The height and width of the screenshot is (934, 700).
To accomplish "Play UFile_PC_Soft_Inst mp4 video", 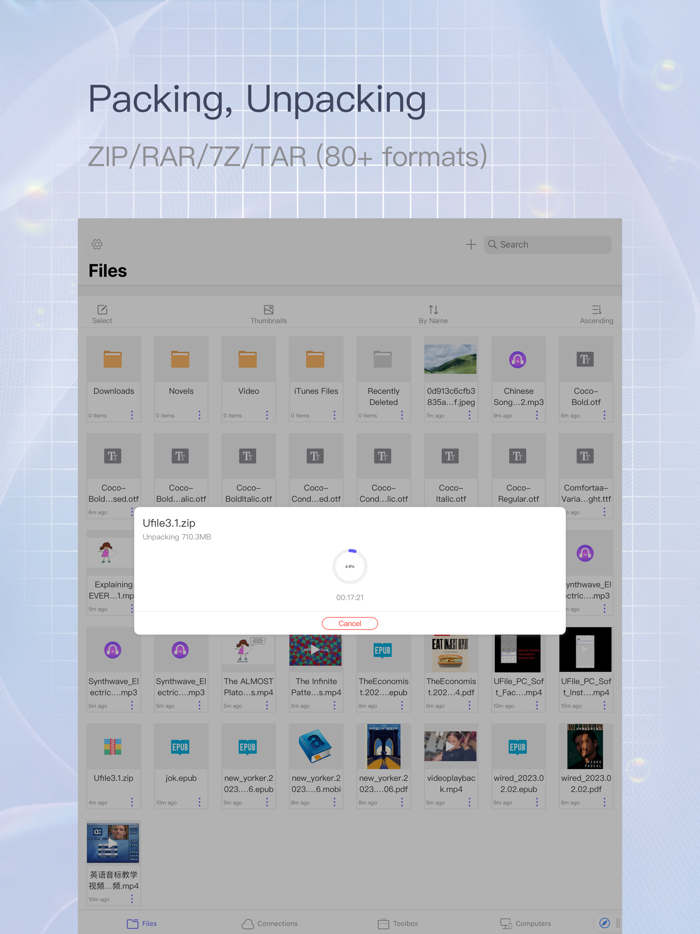I will (586, 669).
